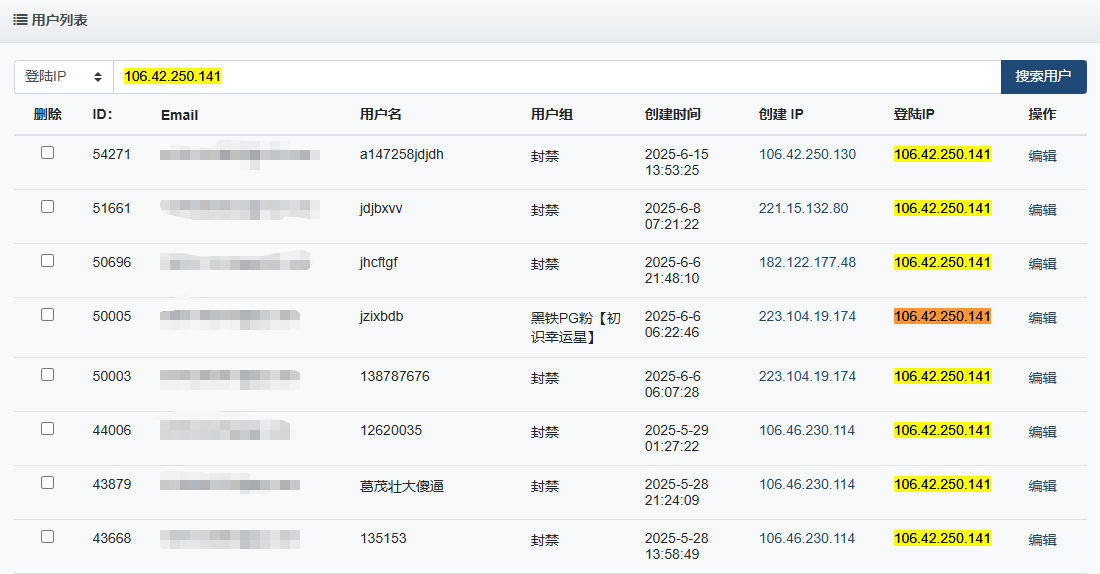Click the orange-highlighted login IP for ID 50005
This screenshot has width=1100, height=574.
tap(942, 316)
